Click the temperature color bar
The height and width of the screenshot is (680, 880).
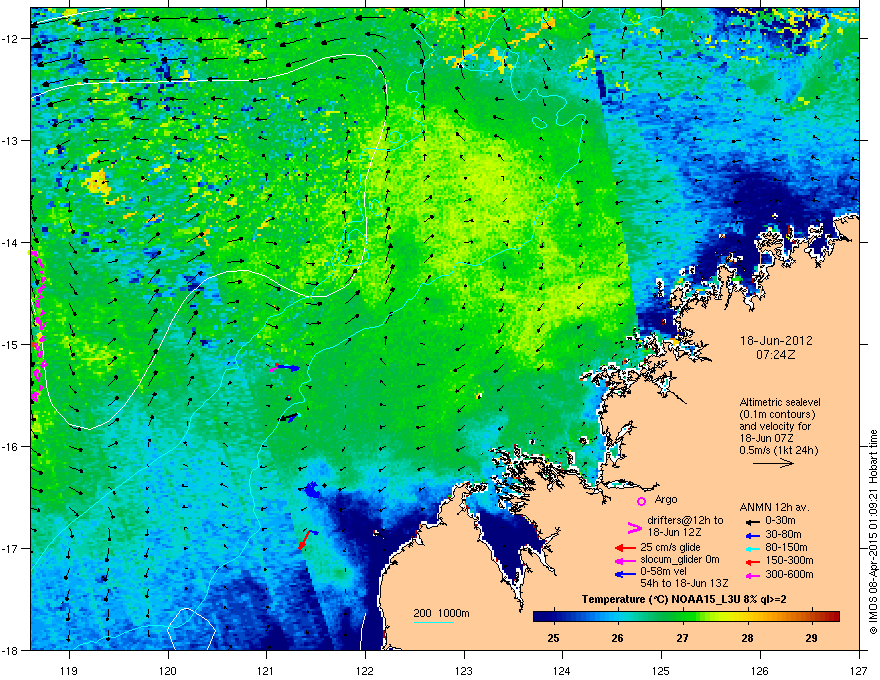tap(686, 617)
